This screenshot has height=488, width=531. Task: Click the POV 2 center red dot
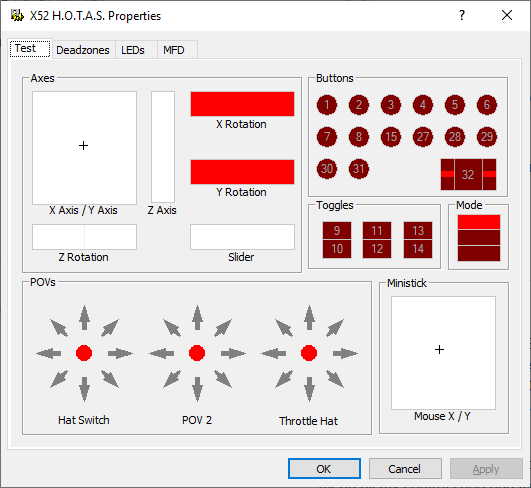pos(197,353)
